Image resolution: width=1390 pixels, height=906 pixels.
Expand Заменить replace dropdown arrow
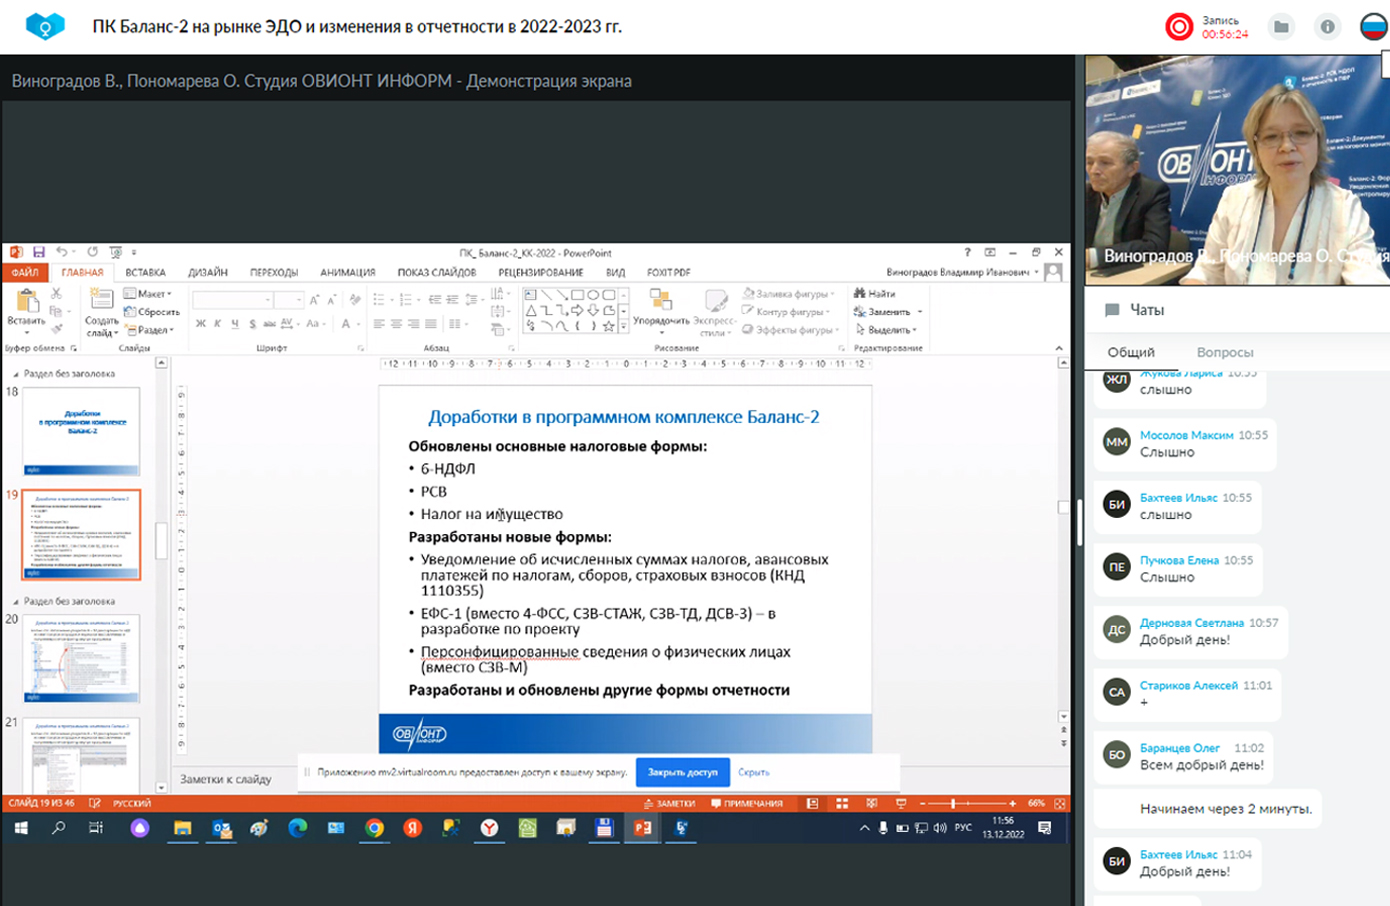pos(920,311)
